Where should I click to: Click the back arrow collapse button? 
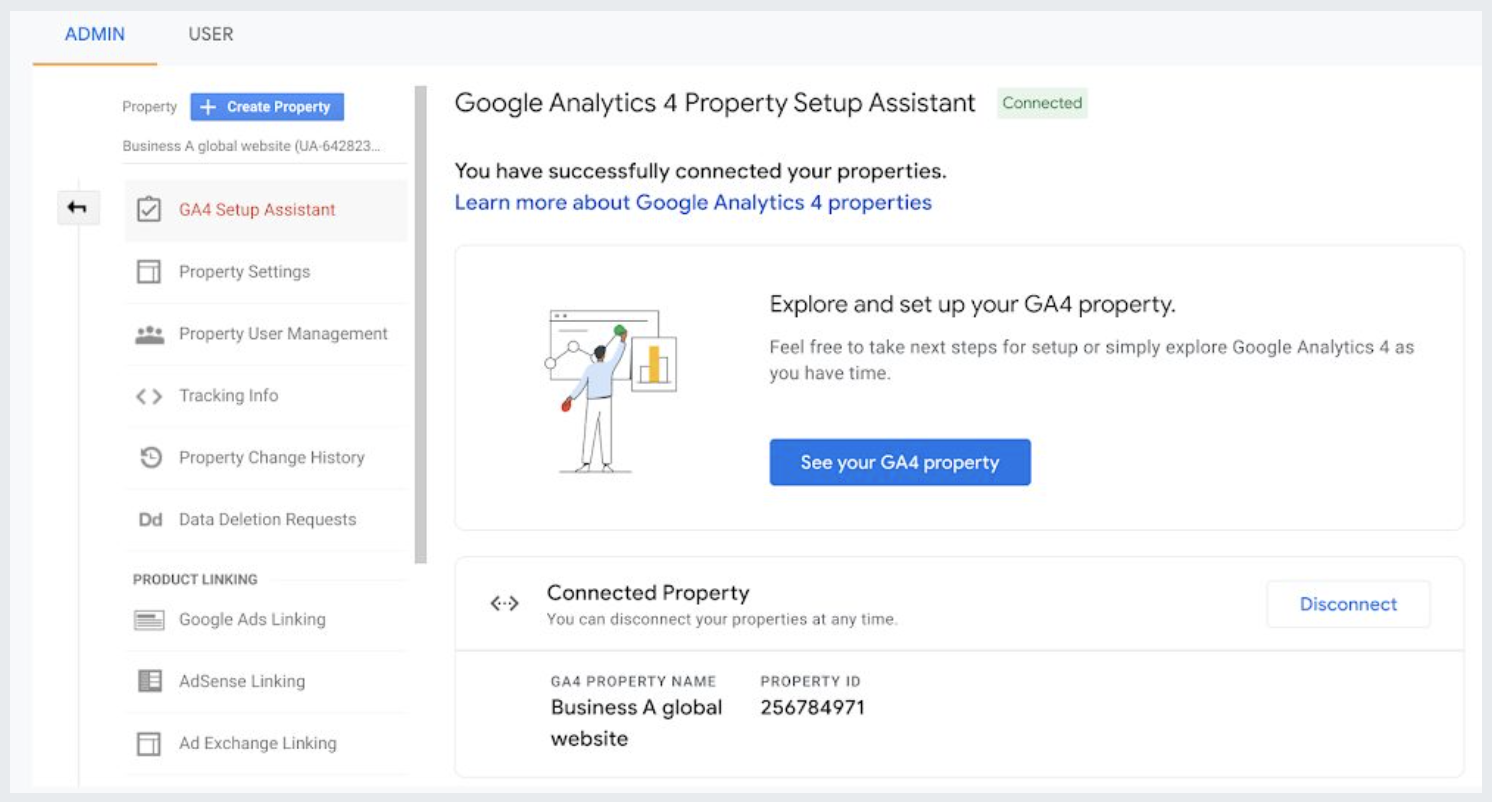click(x=78, y=208)
